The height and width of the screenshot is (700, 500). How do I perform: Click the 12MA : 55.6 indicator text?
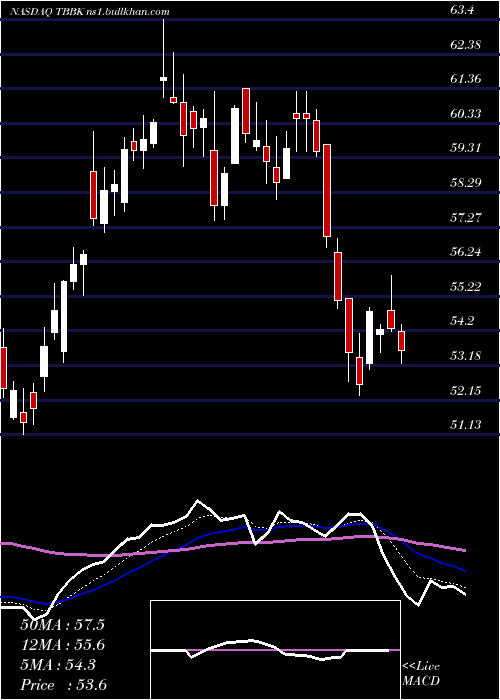[62, 645]
